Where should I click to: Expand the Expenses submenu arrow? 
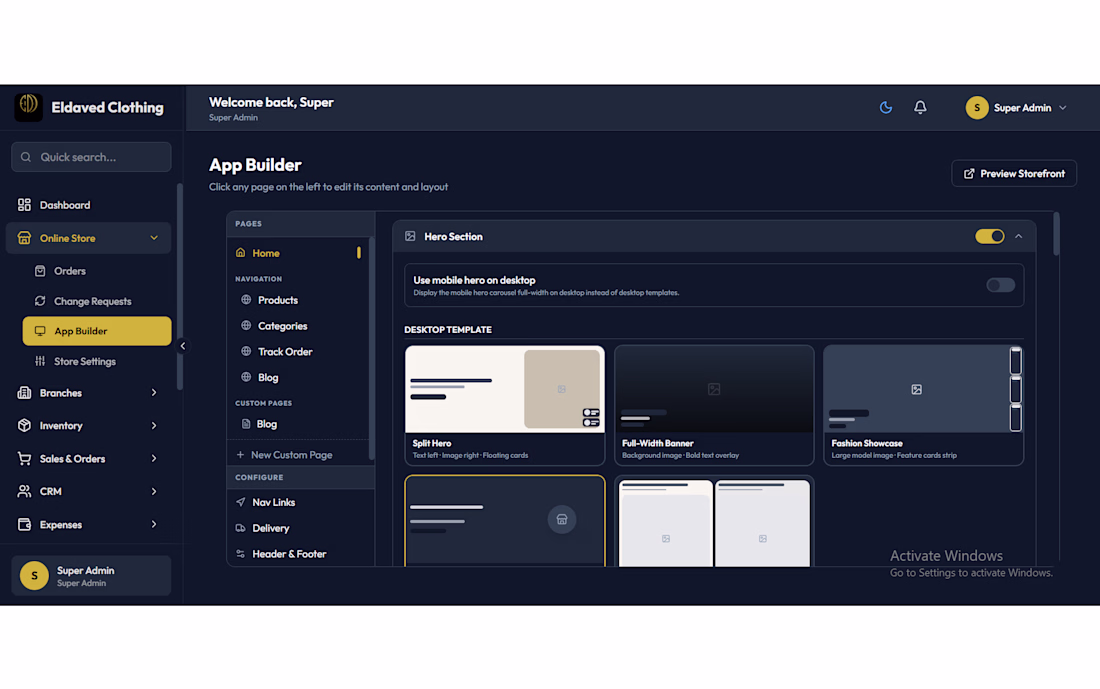tap(154, 525)
